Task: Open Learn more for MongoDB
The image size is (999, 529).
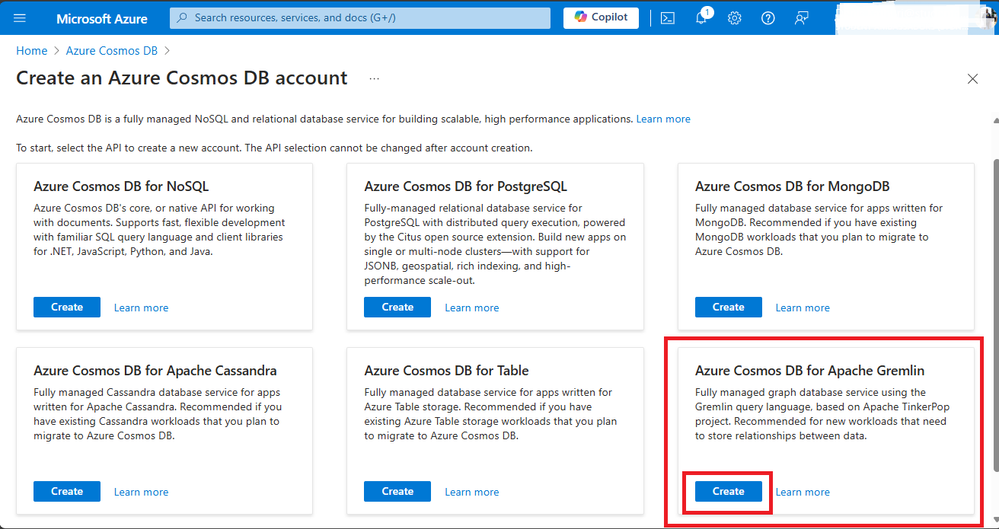Action: point(802,308)
